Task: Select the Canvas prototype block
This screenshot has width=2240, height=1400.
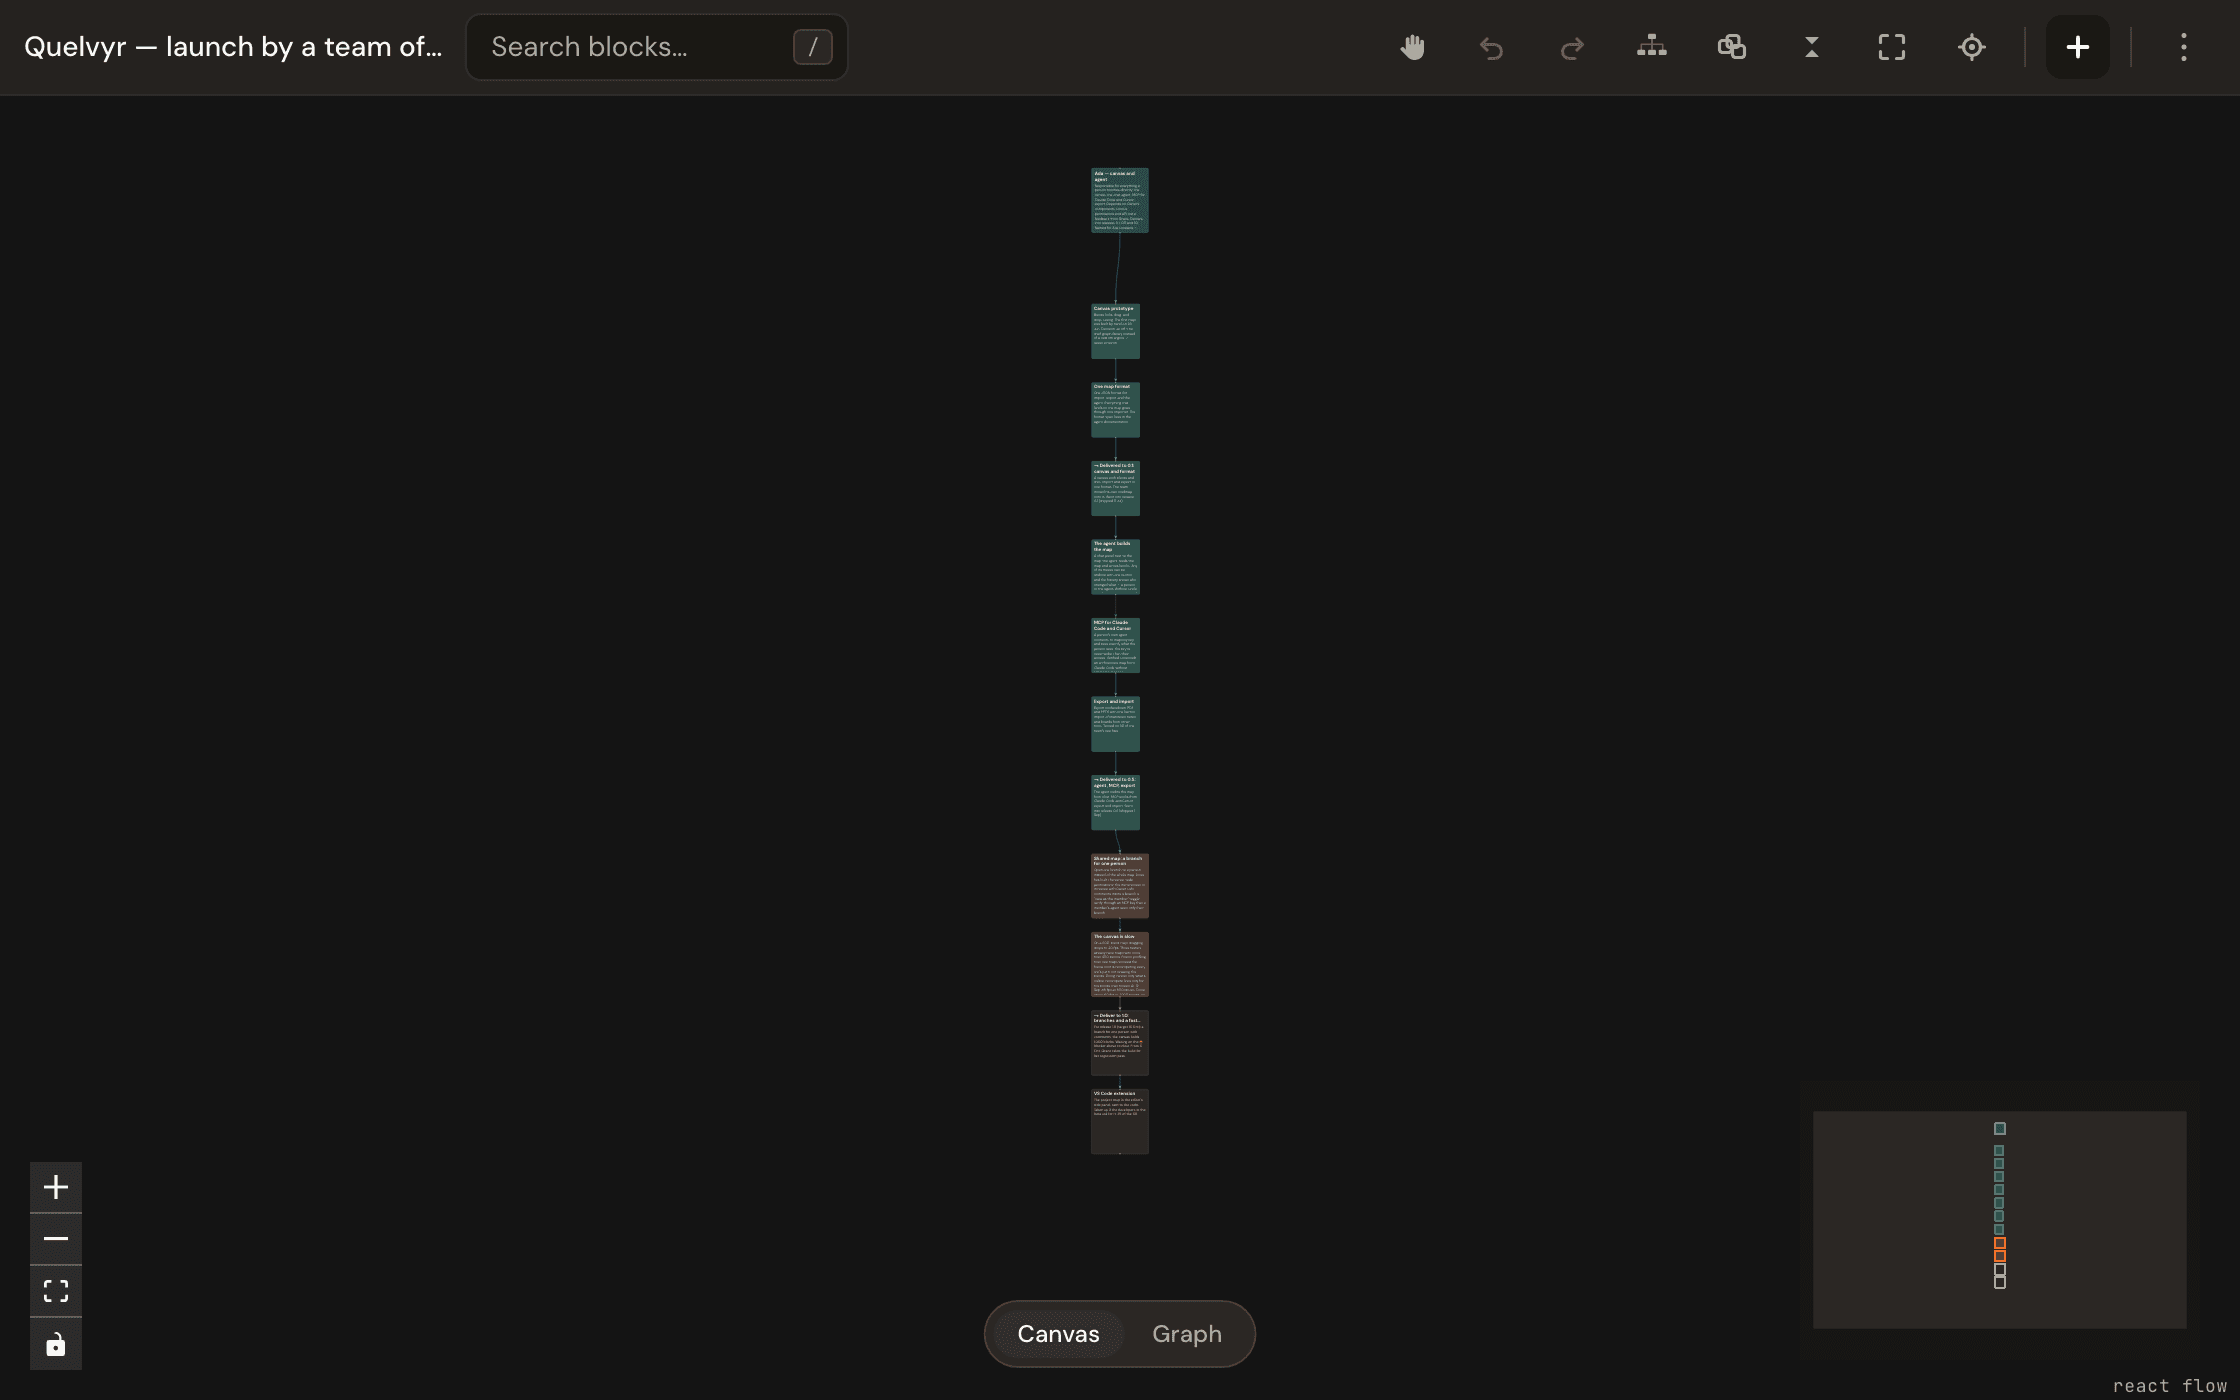Action: pyautogui.click(x=1115, y=331)
